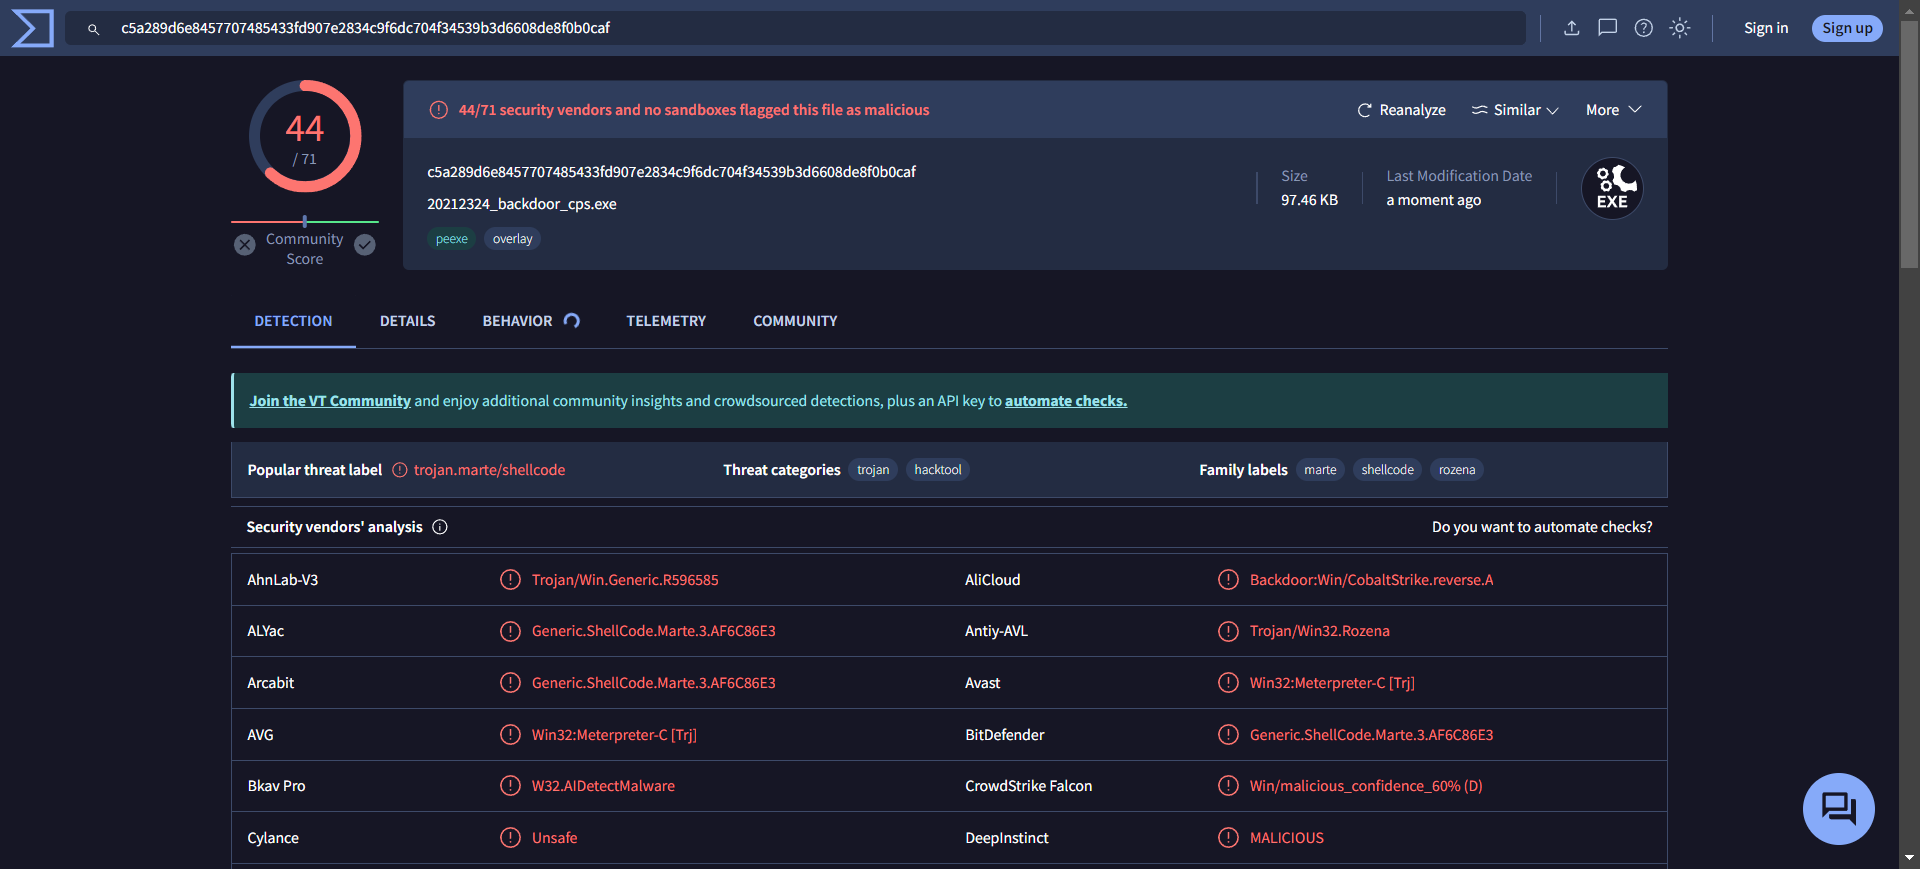Image resolution: width=1920 pixels, height=869 pixels.
Task: Click the Bkav Pro detection alert icon
Action: [x=511, y=786]
